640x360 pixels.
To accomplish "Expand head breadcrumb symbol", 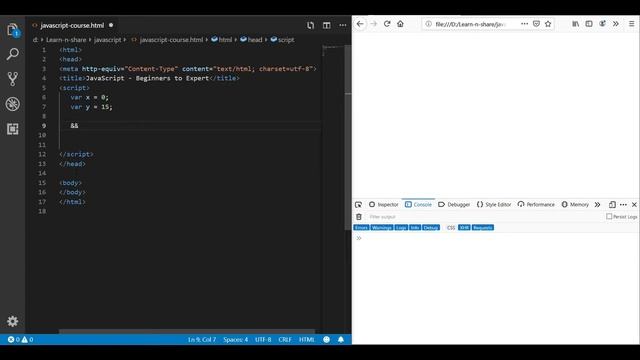I will pos(251,40).
